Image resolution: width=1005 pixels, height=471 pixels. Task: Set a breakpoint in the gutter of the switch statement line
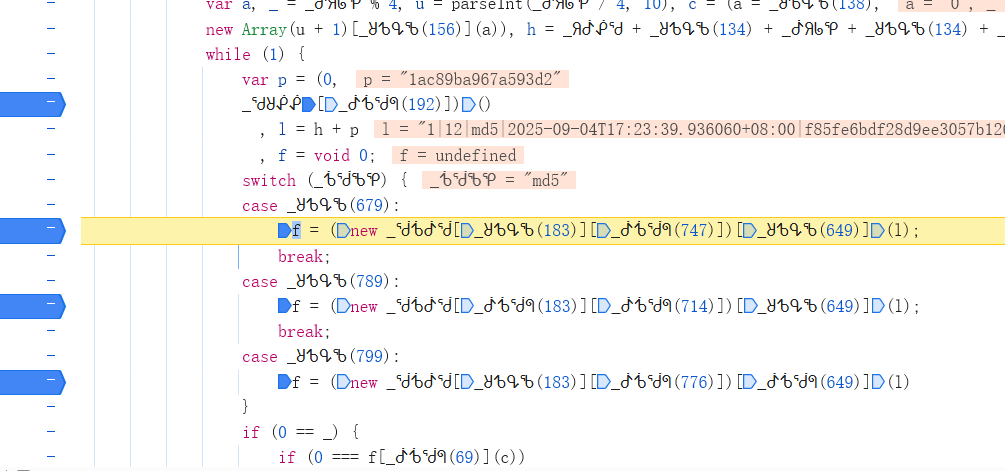[51, 179]
